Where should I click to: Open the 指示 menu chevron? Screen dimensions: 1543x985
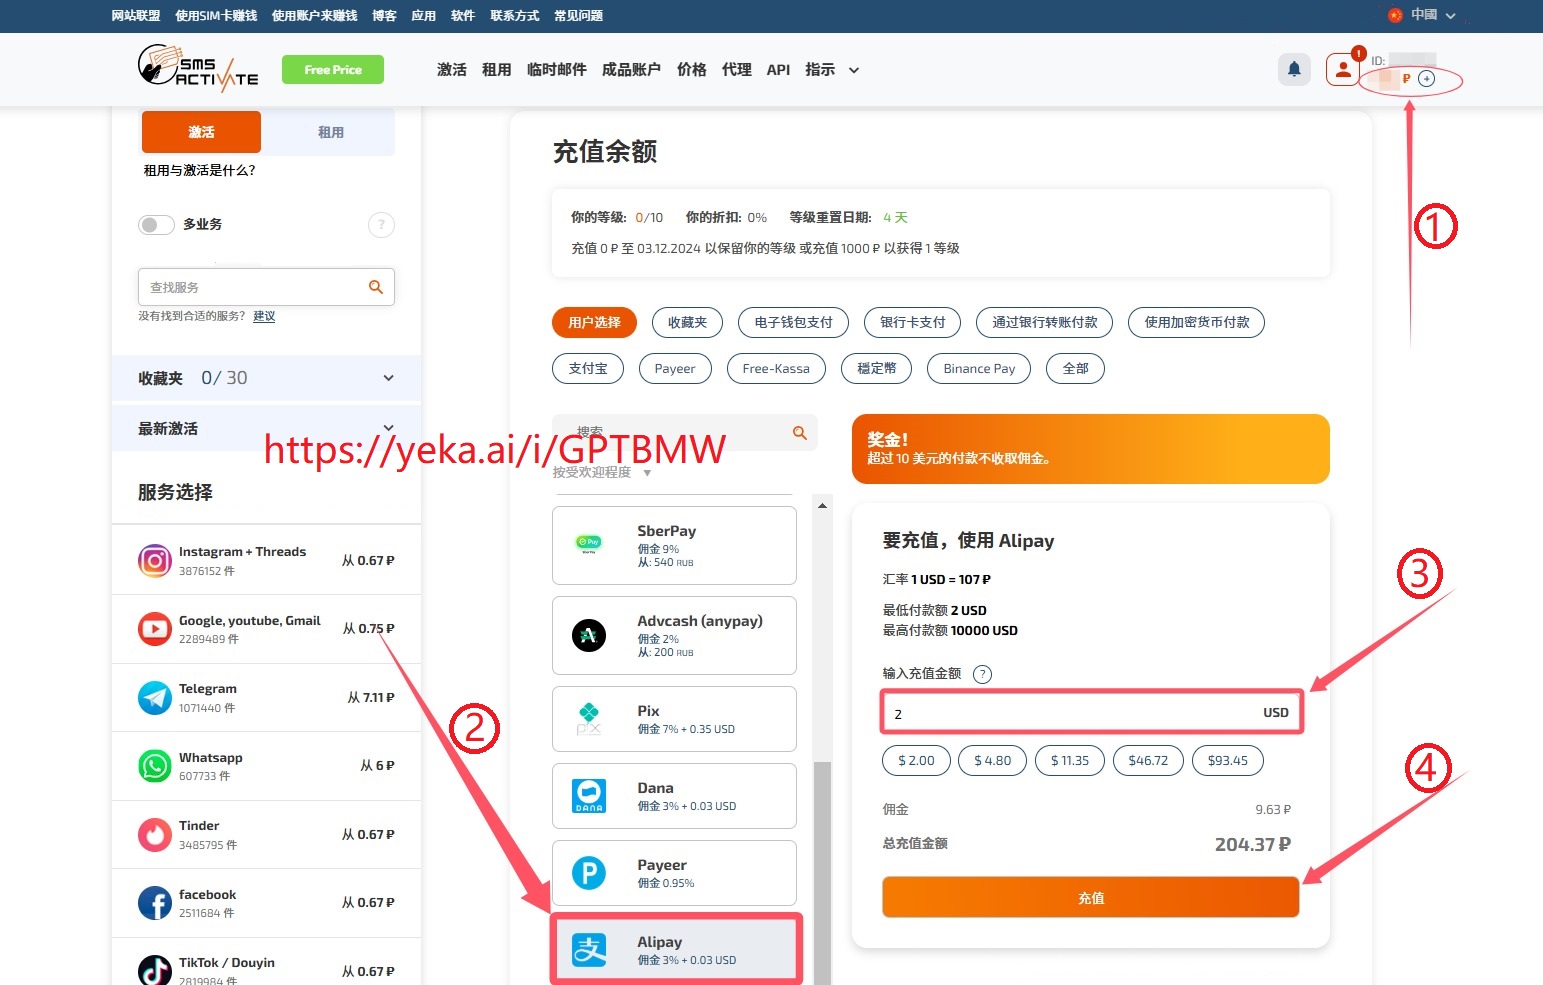854,70
